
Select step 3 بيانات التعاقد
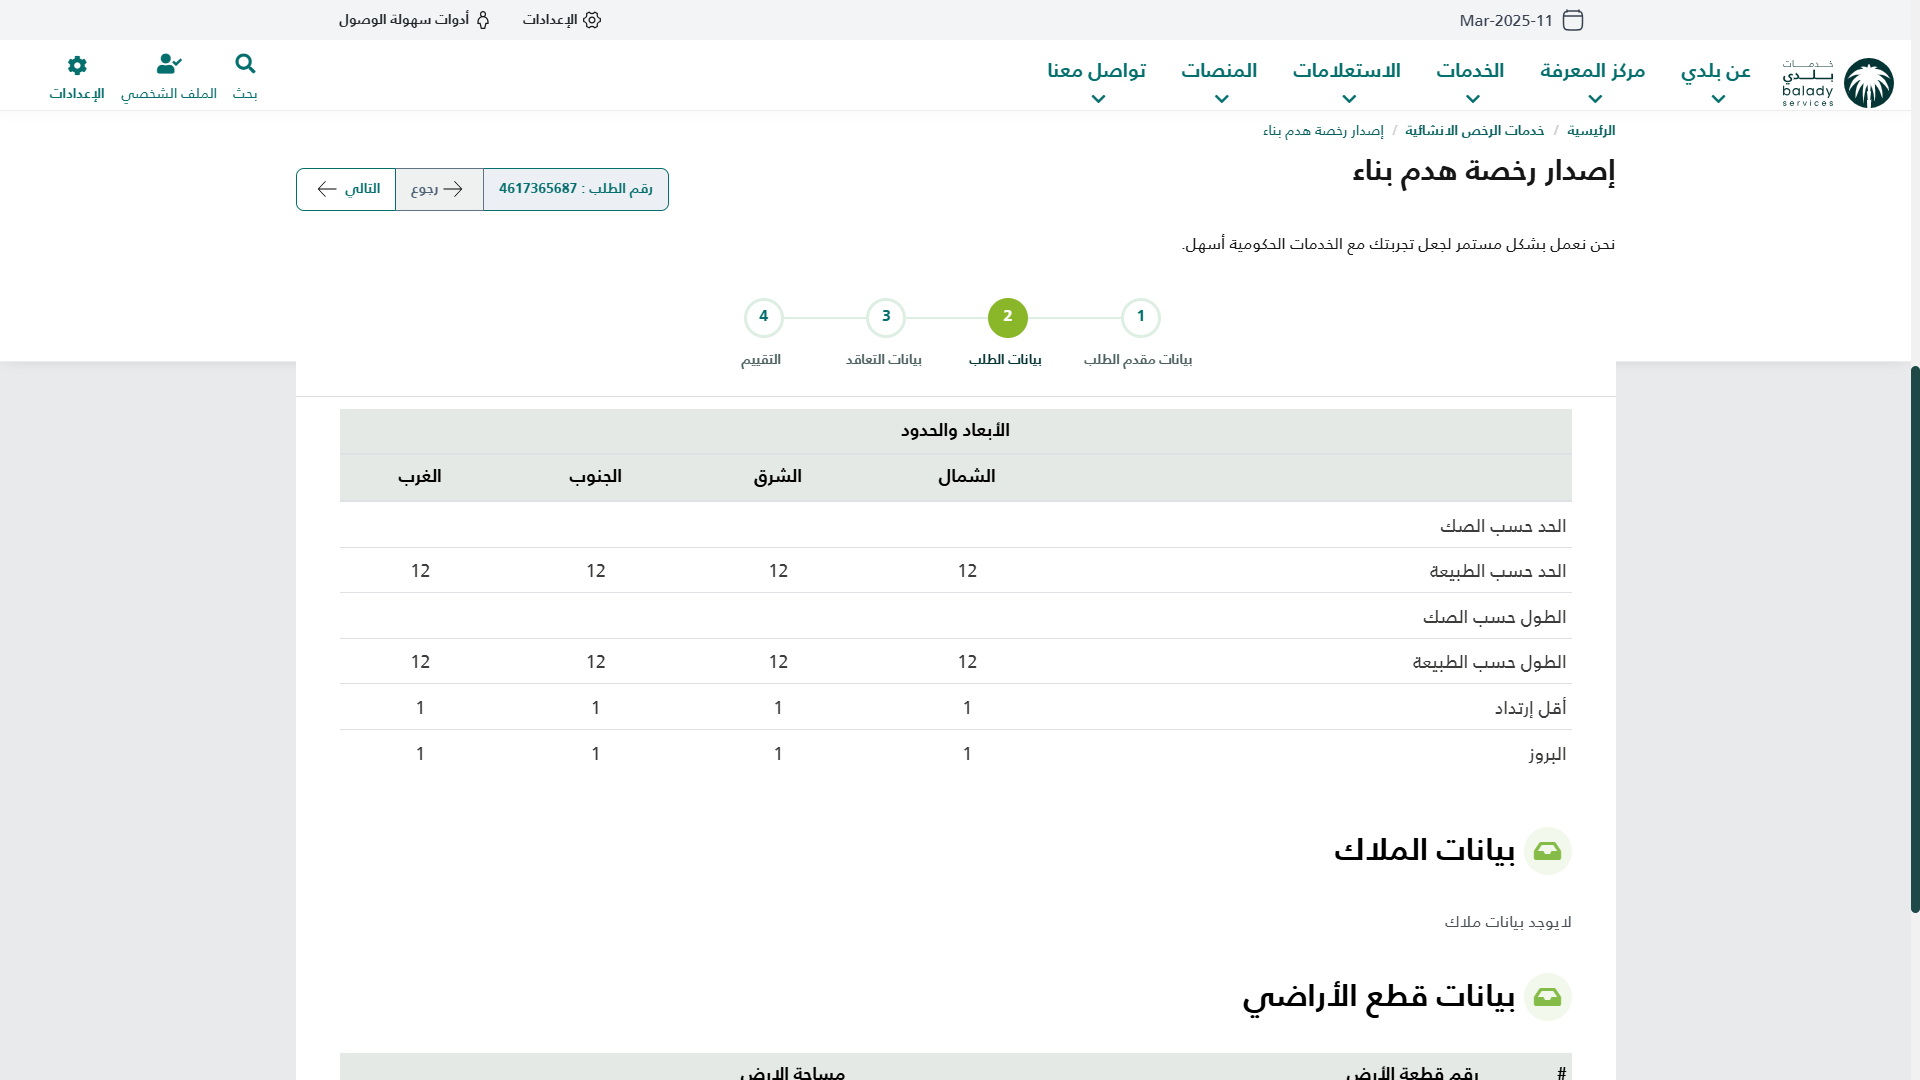[886, 318]
